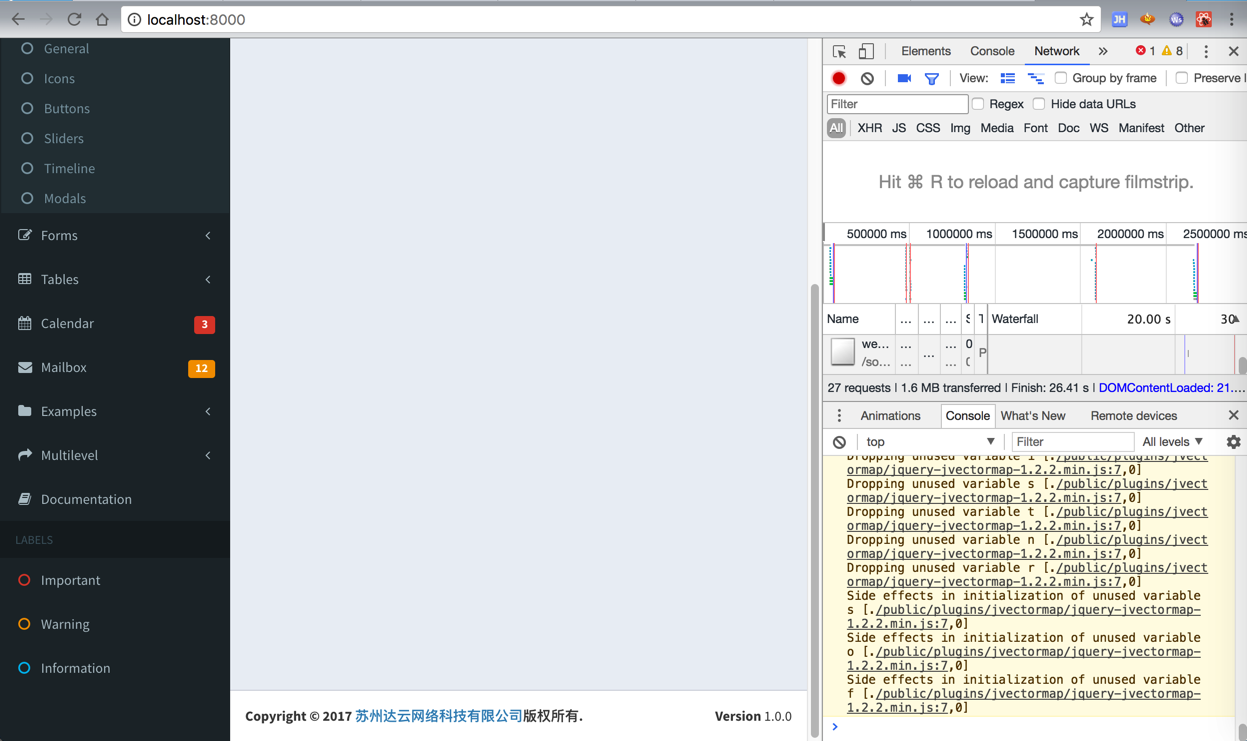Open the console settings gear
The width and height of the screenshot is (1247, 741).
pos(1233,442)
